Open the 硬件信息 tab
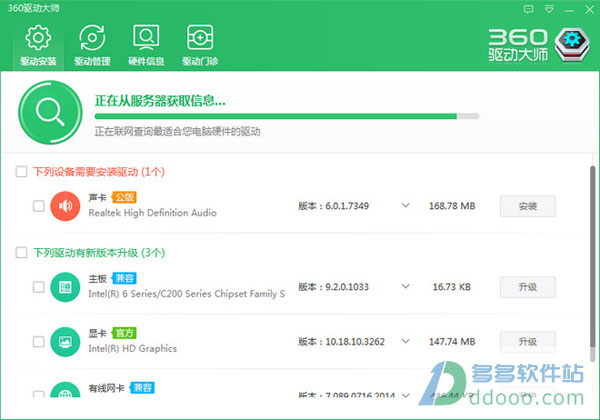 [146, 46]
